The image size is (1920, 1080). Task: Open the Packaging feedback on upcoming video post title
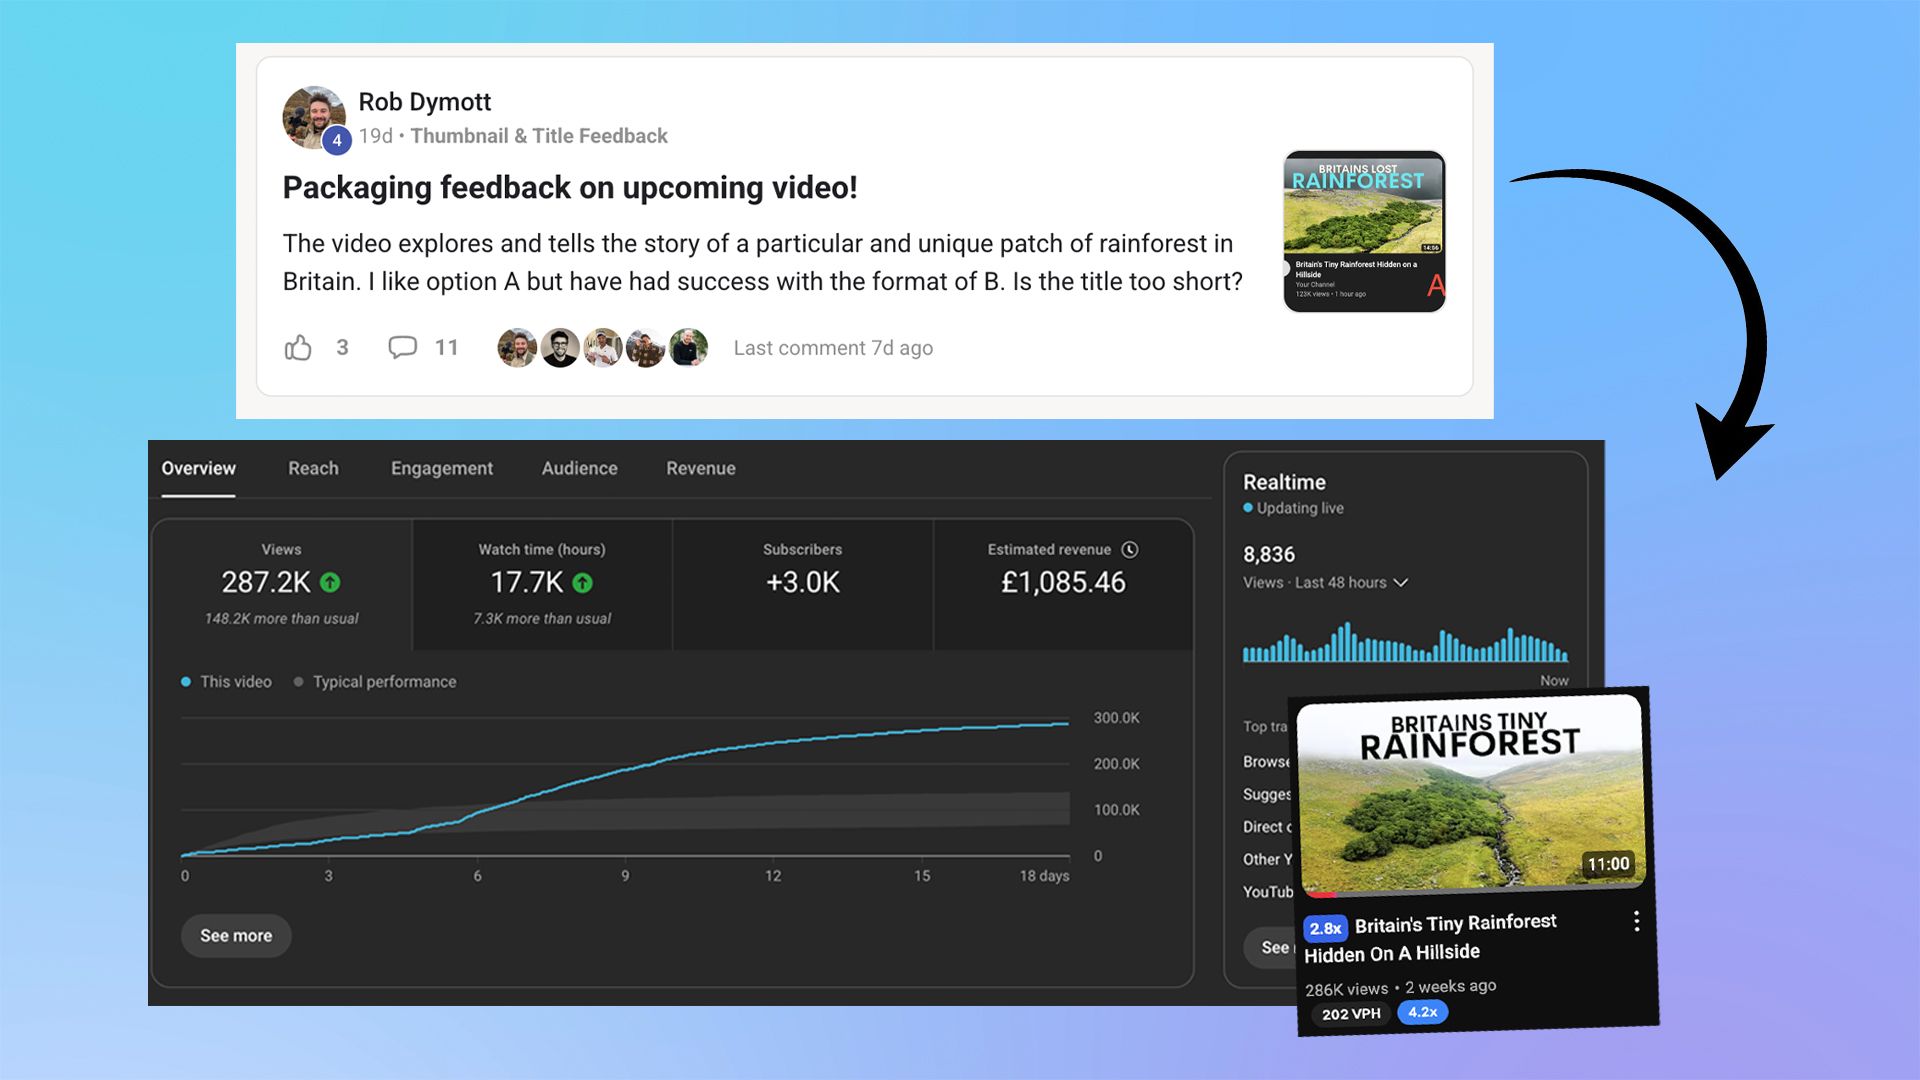570,187
